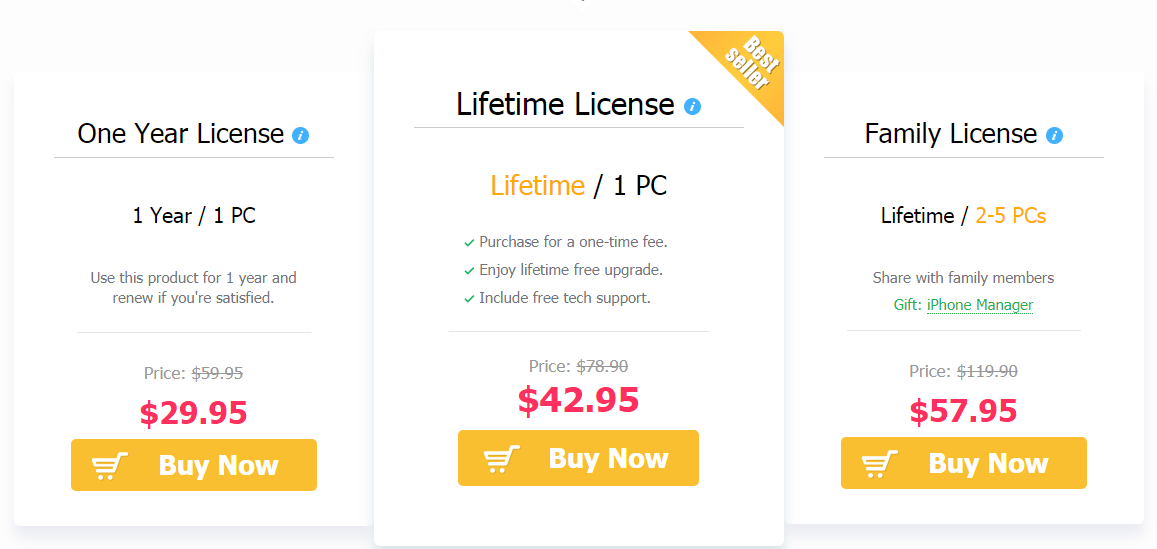Buy the Family License for $57.95
The width and height of the screenshot is (1157, 549).
(x=964, y=463)
